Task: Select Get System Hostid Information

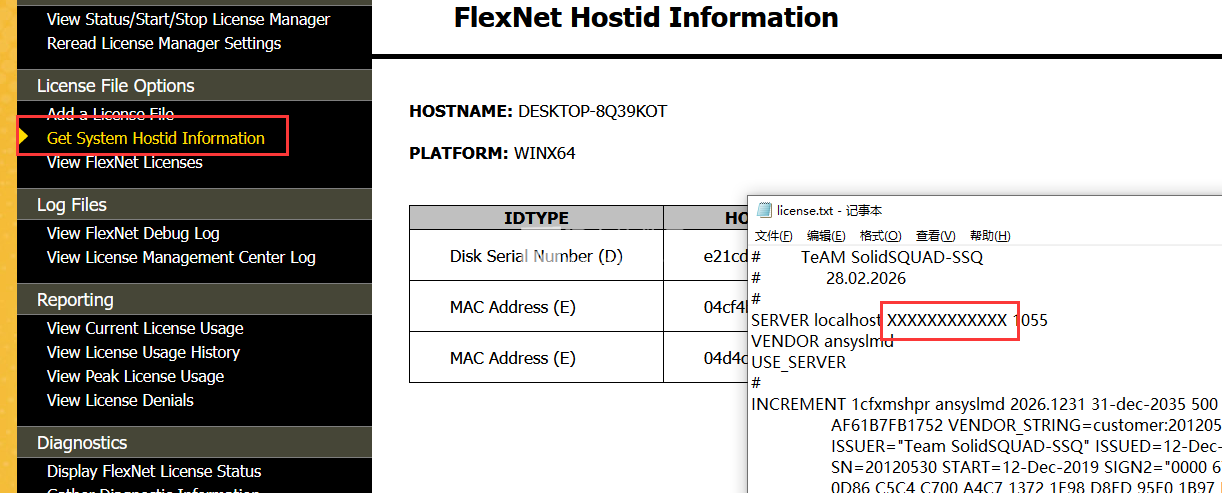Action: point(156,138)
